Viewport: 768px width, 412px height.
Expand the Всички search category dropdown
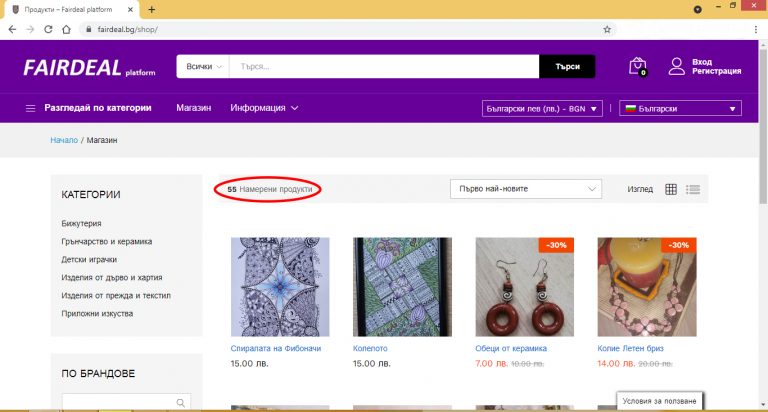[x=203, y=67]
